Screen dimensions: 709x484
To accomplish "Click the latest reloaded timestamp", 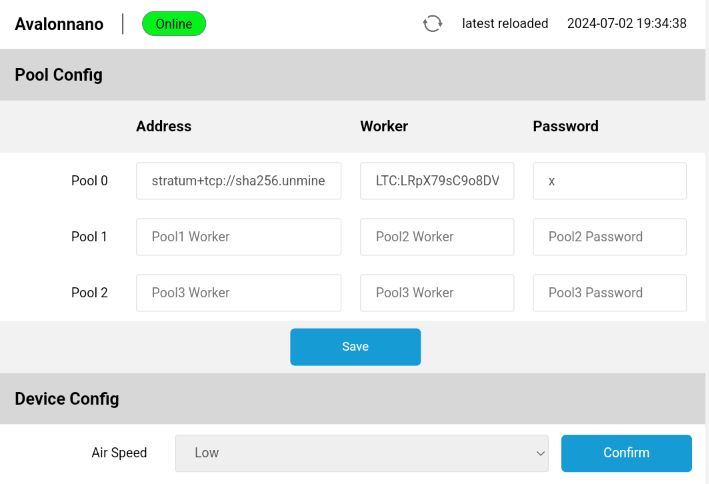I will [x=627, y=24].
